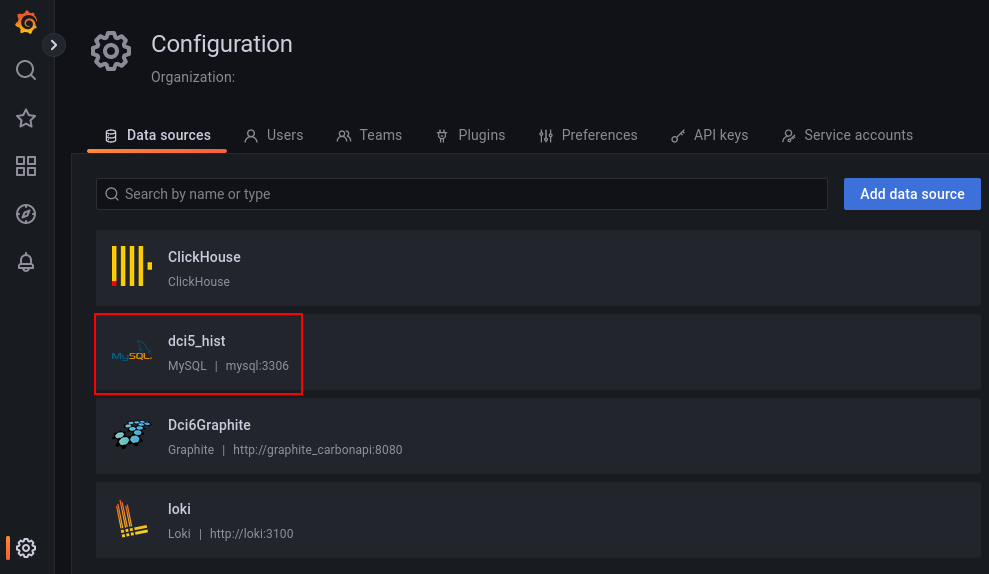Open the Preferences tab
This screenshot has width=989, height=574.
588,135
